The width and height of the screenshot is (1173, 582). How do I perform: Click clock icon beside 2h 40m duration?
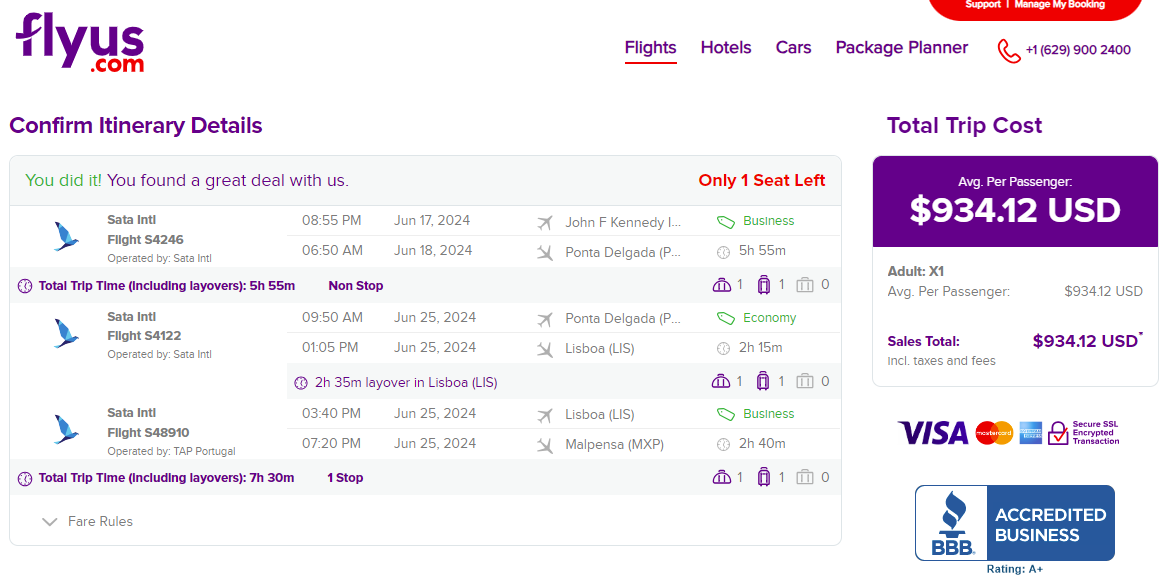pyautogui.click(x=723, y=445)
